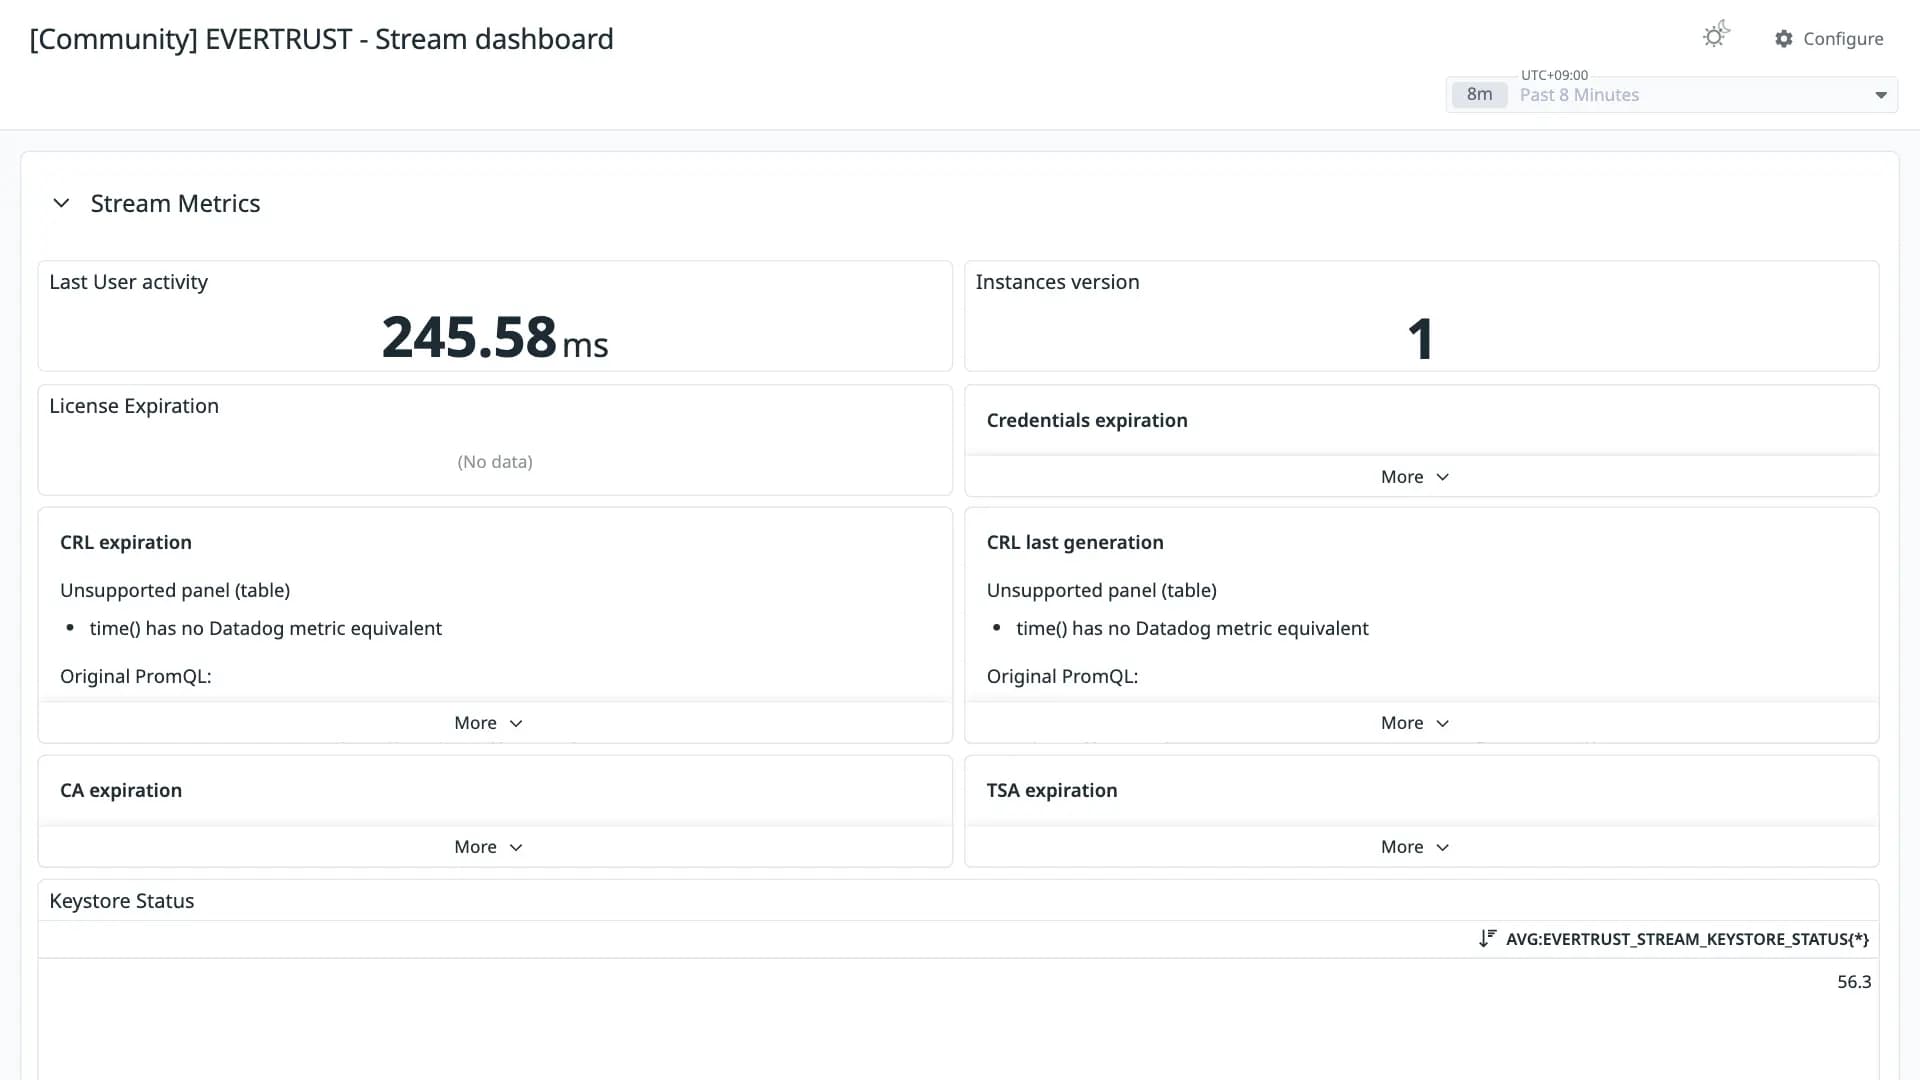This screenshot has width=1920, height=1080.
Task: Click the CA expiration heading
Action: coord(121,790)
